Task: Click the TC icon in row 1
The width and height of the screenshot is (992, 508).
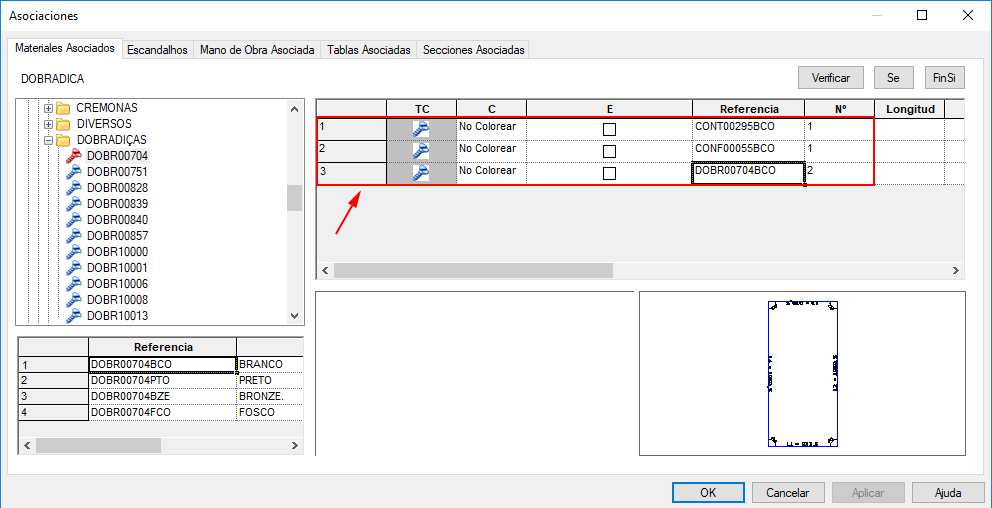Action: [421, 128]
